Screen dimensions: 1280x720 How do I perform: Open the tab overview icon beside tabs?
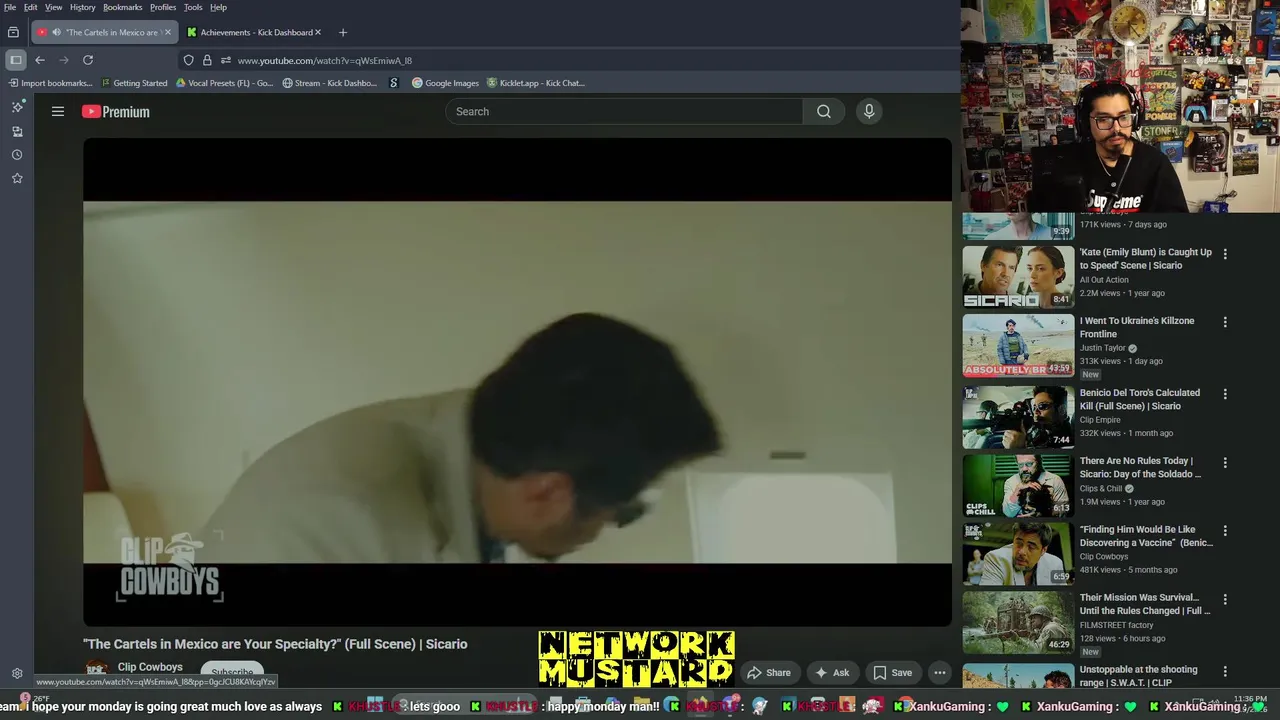(x=13, y=32)
